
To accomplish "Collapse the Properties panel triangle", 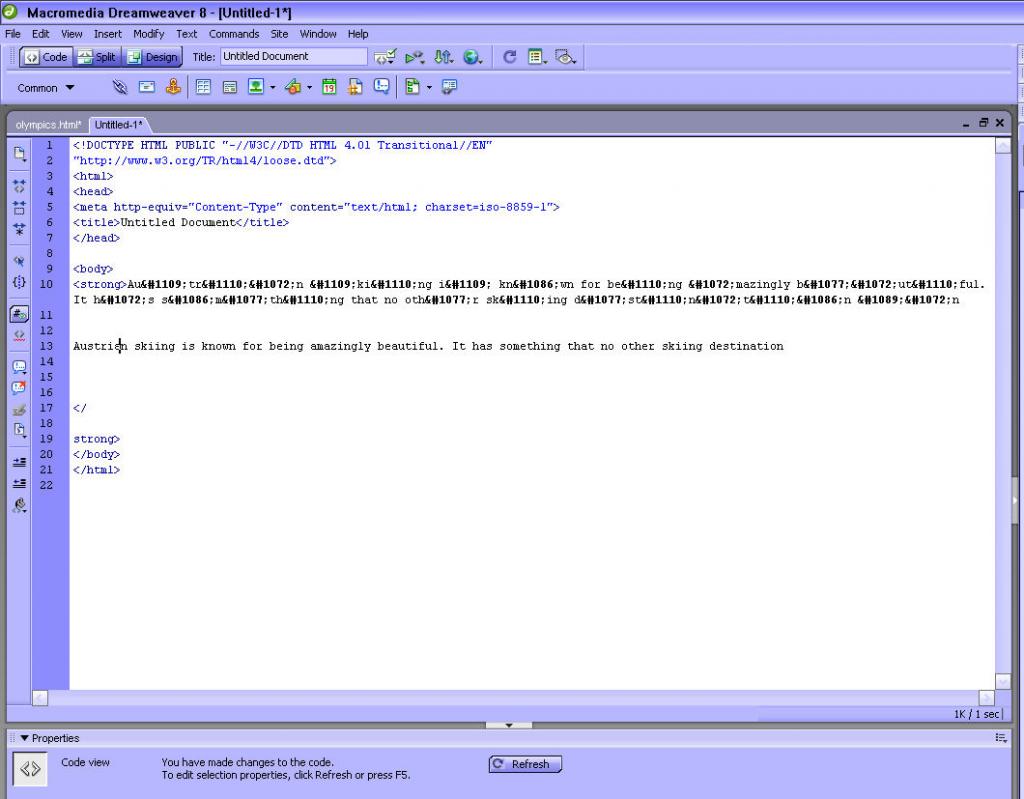I will point(24,738).
